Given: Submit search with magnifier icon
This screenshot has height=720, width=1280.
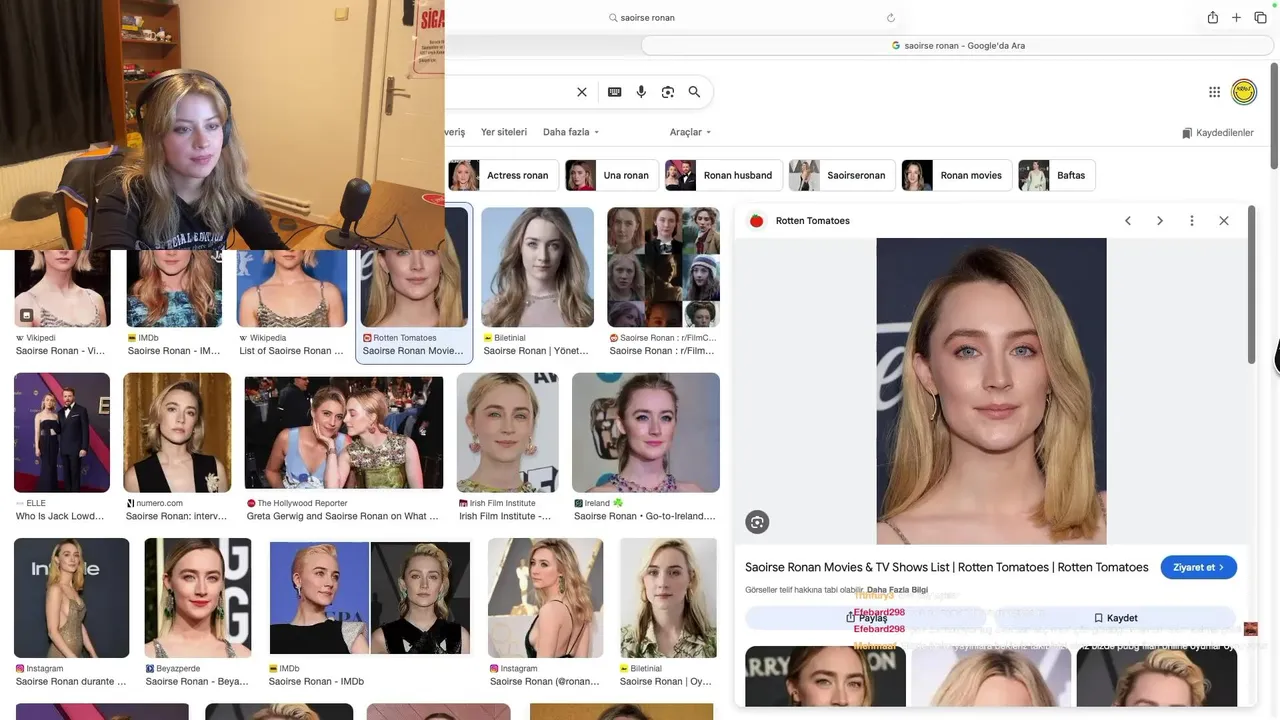Looking at the screenshot, I should (x=694, y=92).
